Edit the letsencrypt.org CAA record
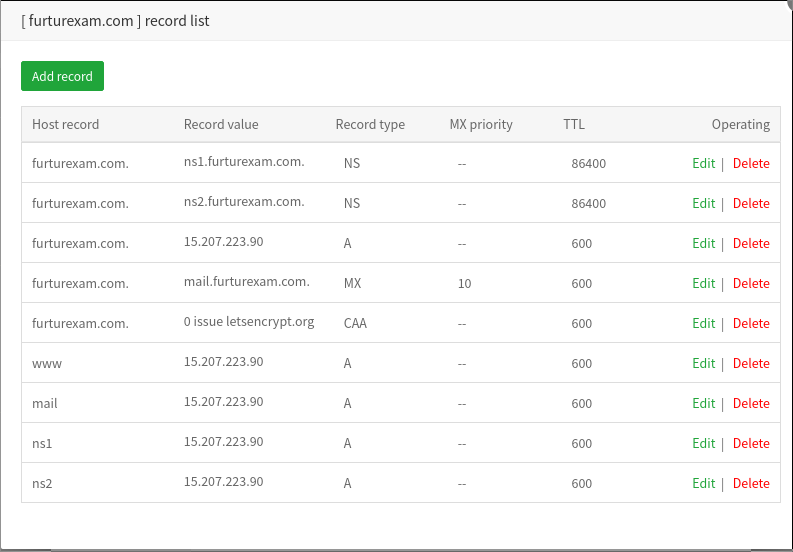The image size is (793, 552). point(703,323)
